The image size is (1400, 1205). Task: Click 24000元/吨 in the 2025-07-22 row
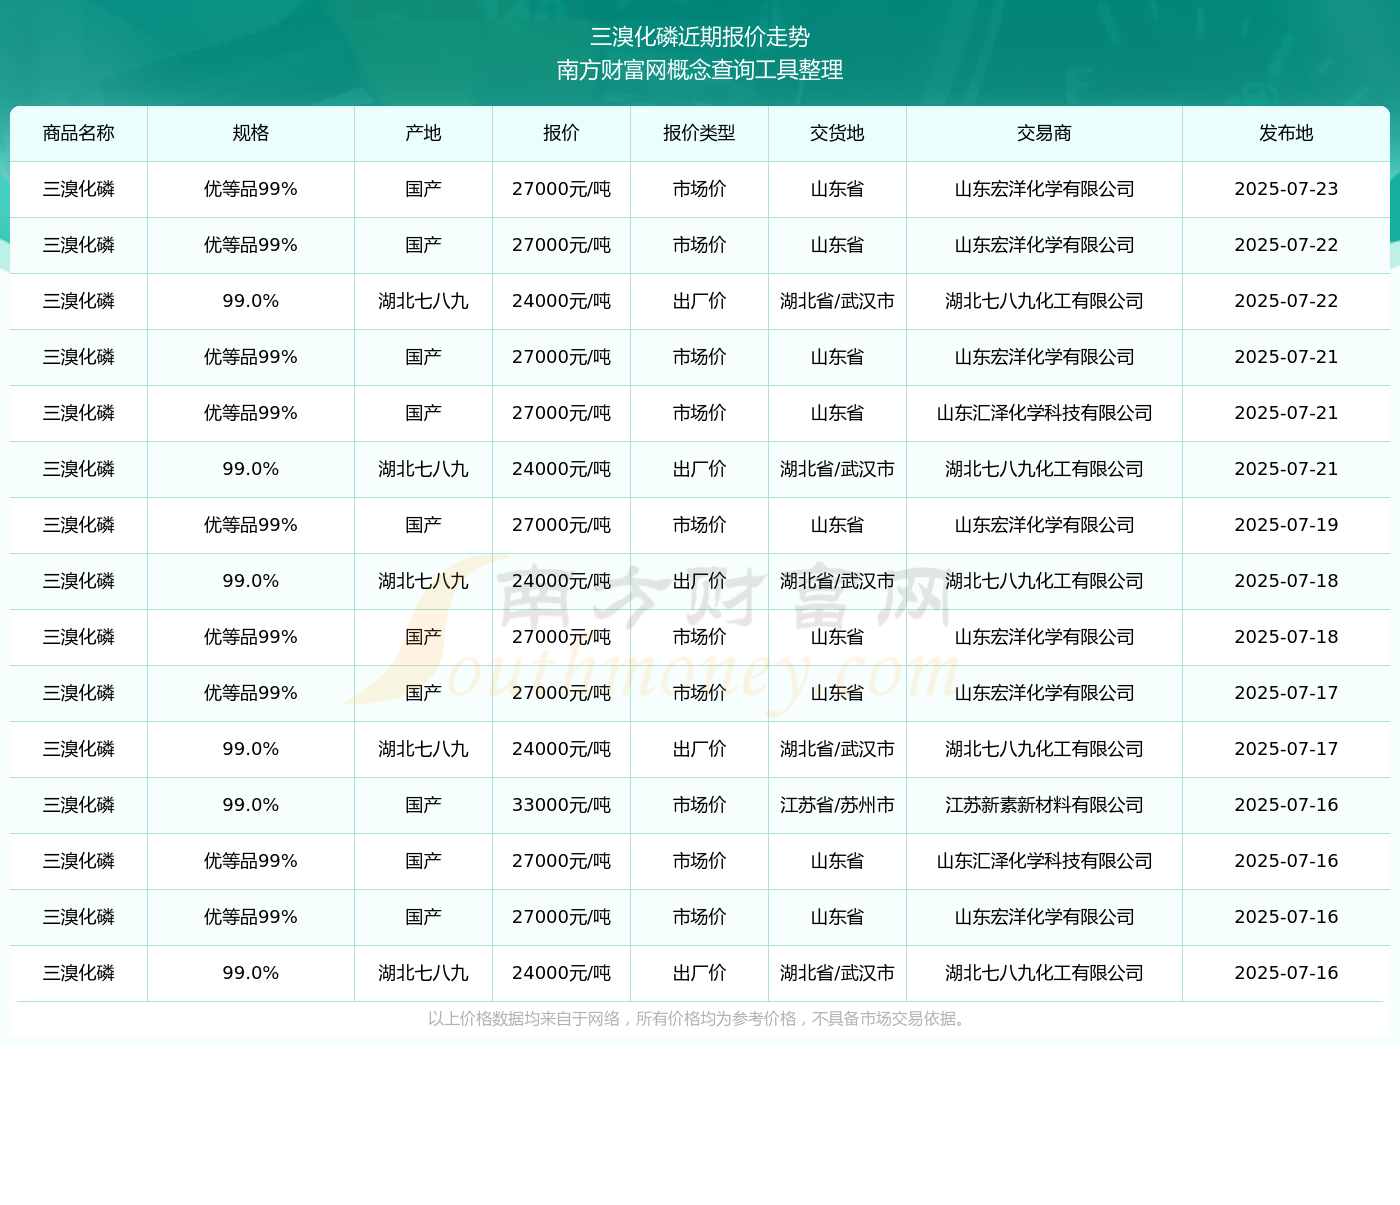[562, 301]
